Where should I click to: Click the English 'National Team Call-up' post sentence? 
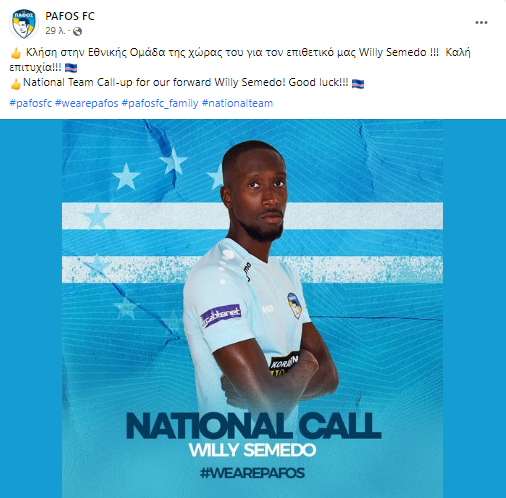(186, 82)
